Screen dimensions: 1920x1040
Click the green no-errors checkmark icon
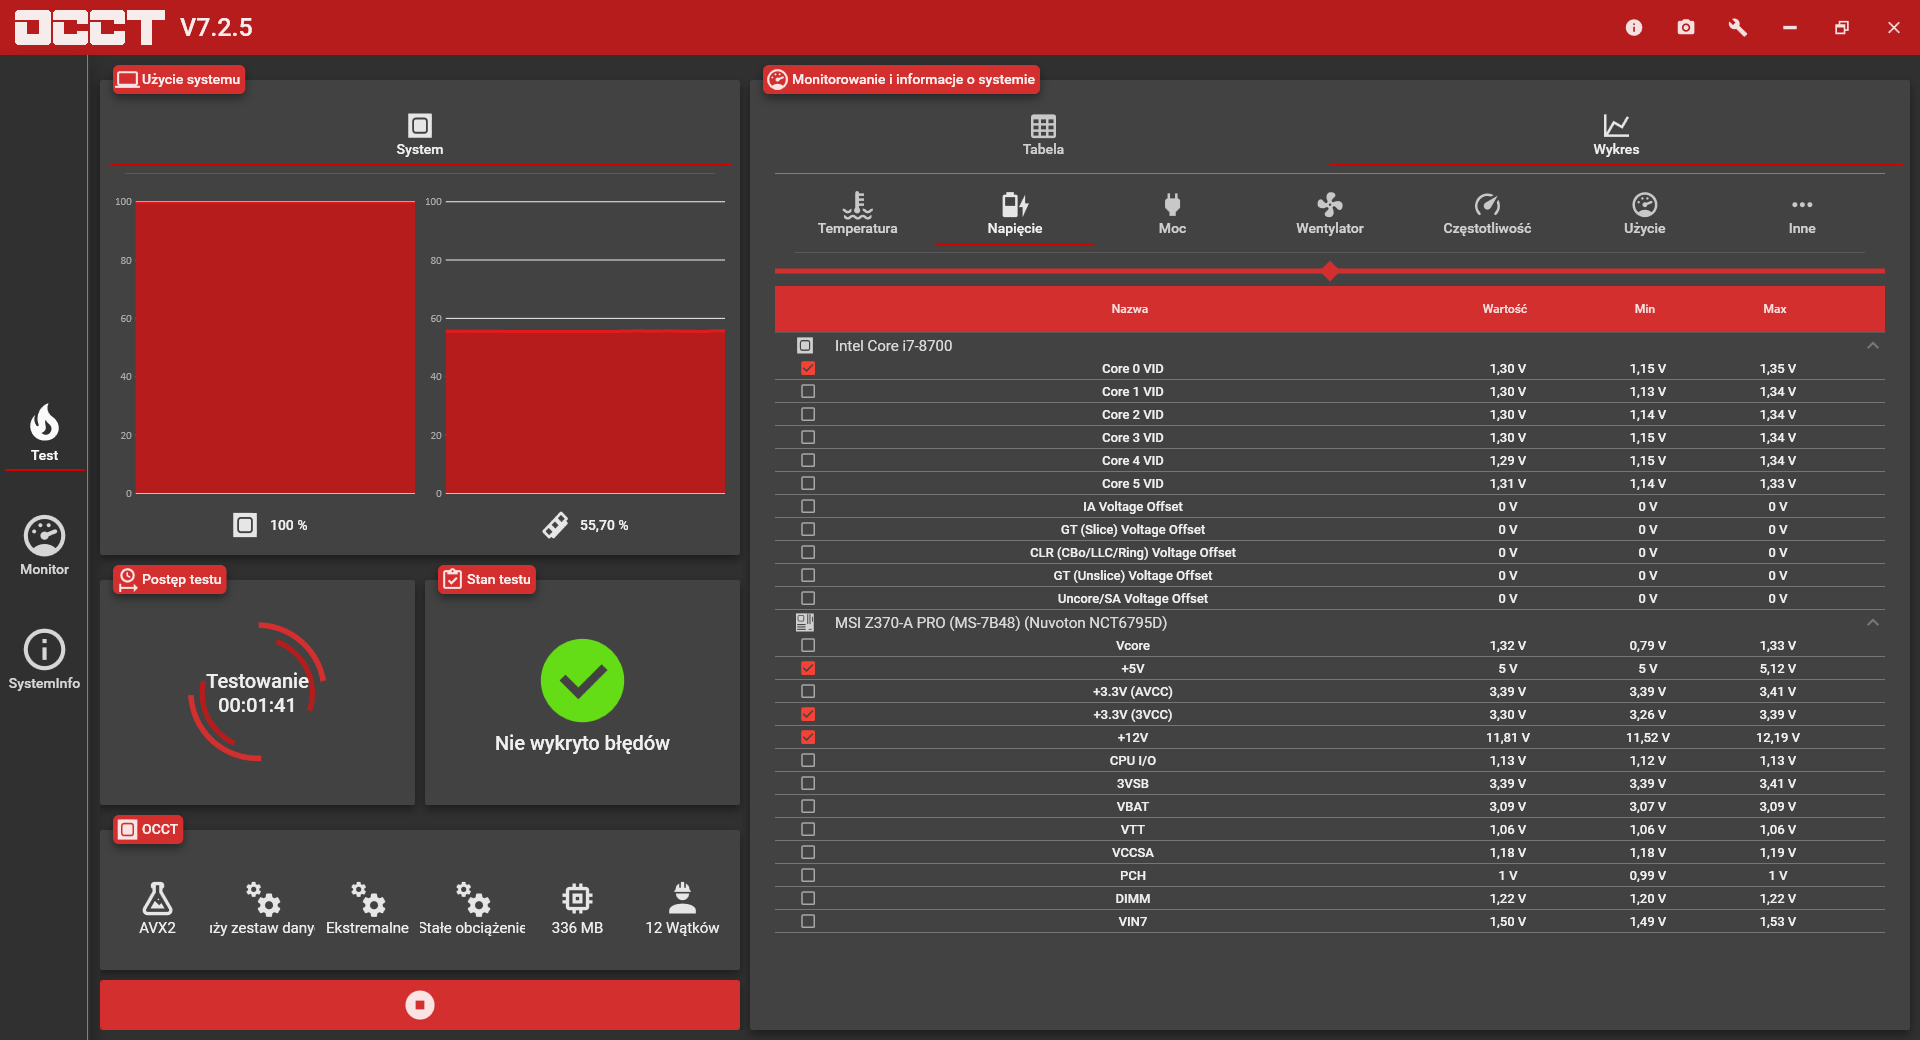[582, 681]
